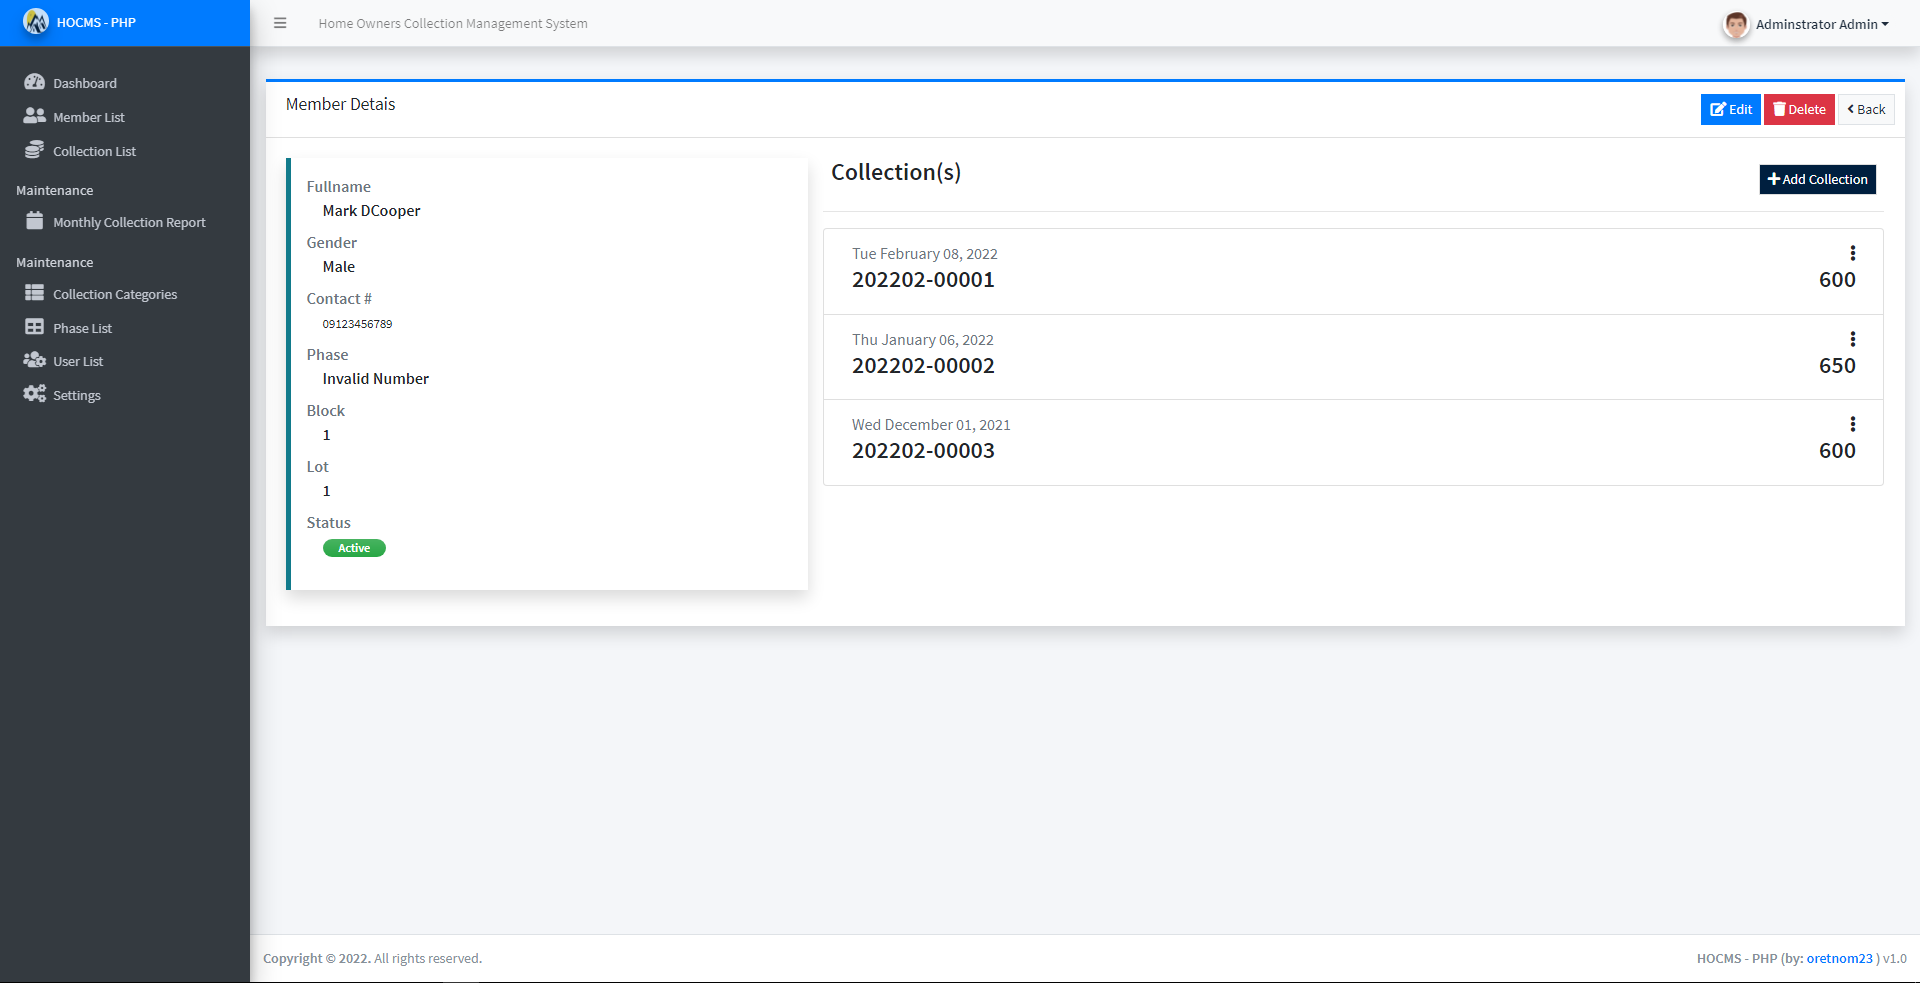This screenshot has height=983, width=1920.
Task: Click the copyright 2022 footer text
Action: [372, 958]
